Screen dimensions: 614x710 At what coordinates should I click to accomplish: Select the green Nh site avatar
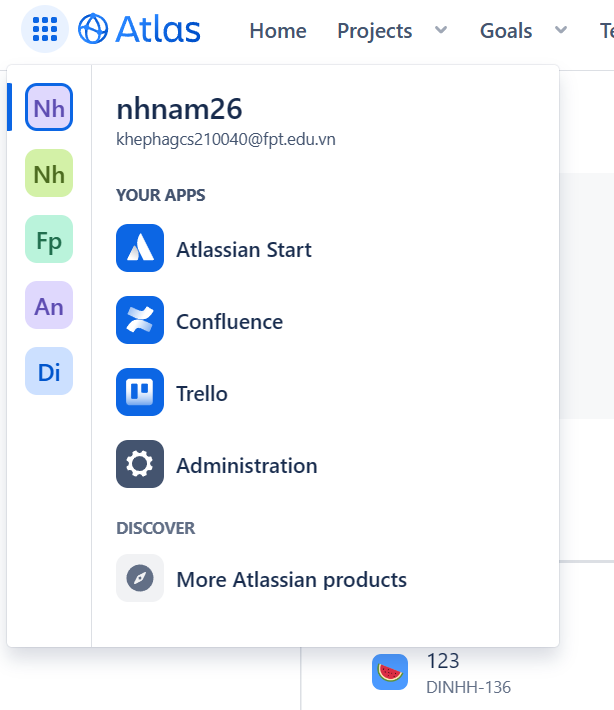pyautogui.click(x=49, y=173)
